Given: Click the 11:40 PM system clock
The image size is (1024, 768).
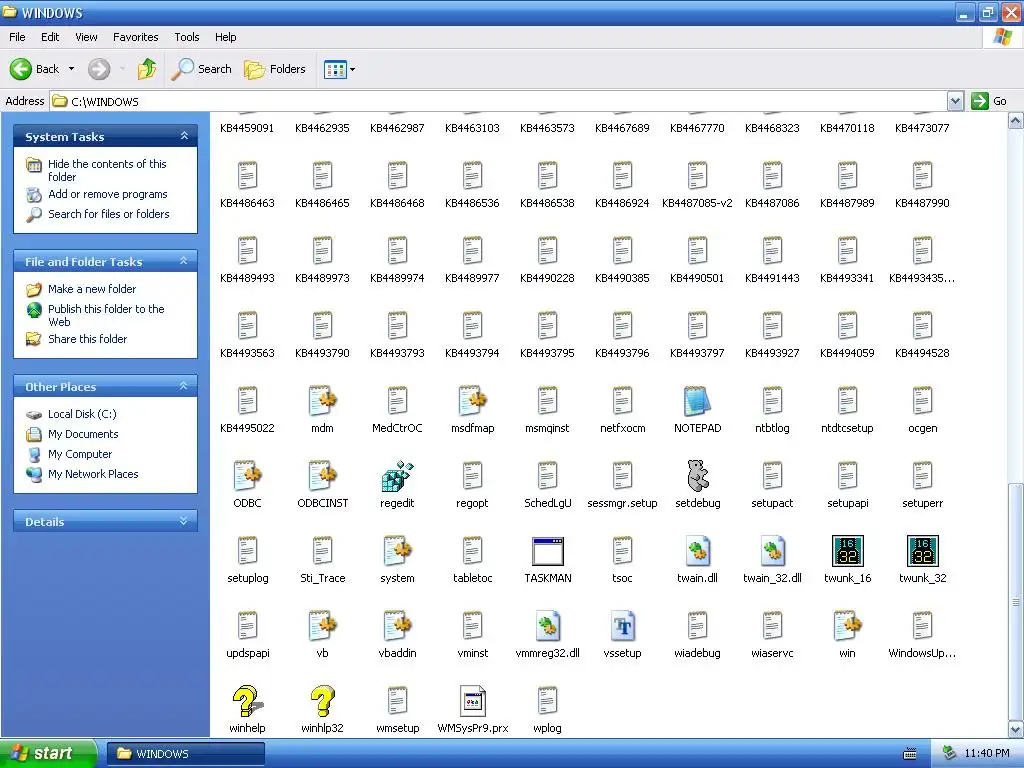Looking at the screenshot, I should click(x=986, y=754).
